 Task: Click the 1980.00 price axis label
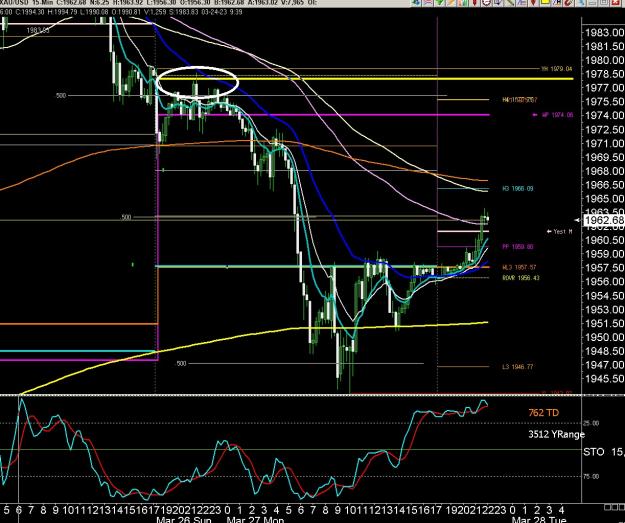(x=604, y=60)
